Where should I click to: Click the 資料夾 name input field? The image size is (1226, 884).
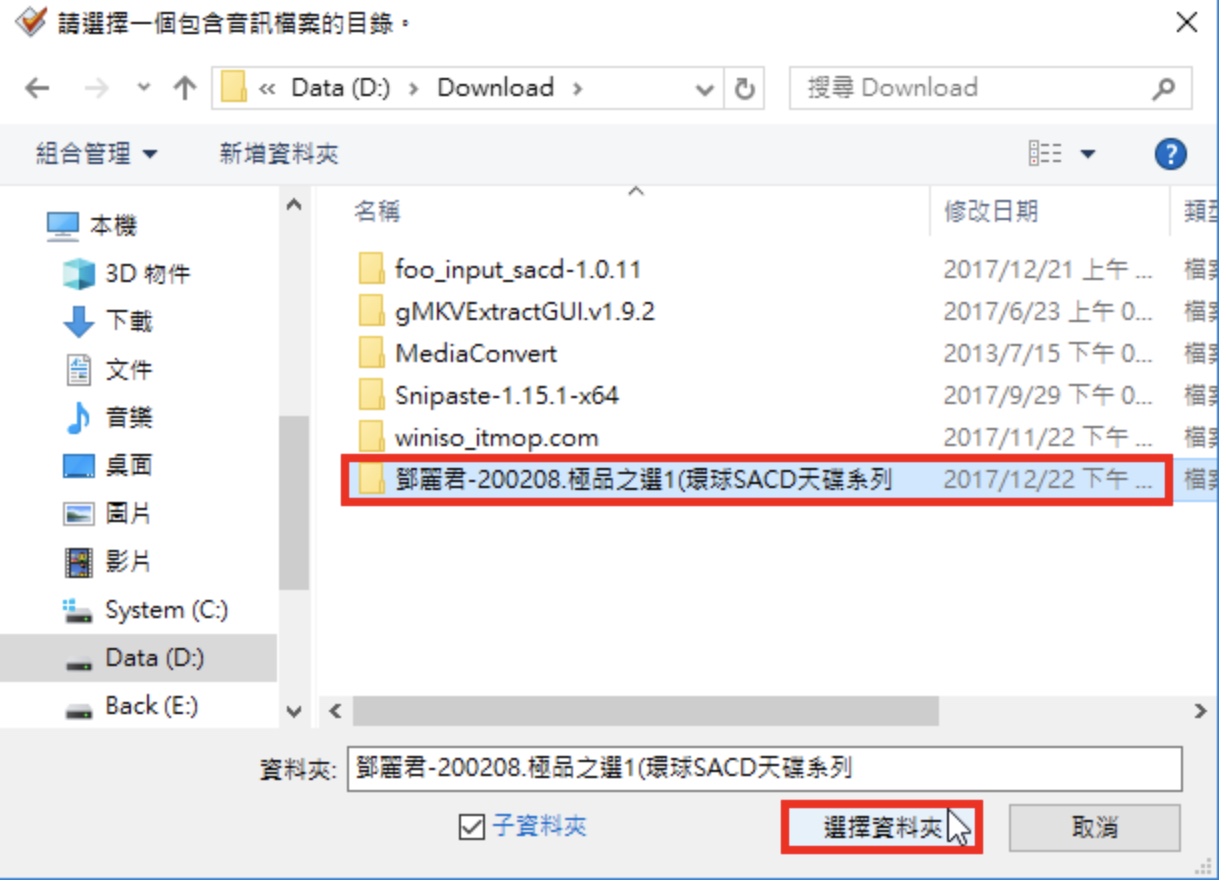click(765, 768)
